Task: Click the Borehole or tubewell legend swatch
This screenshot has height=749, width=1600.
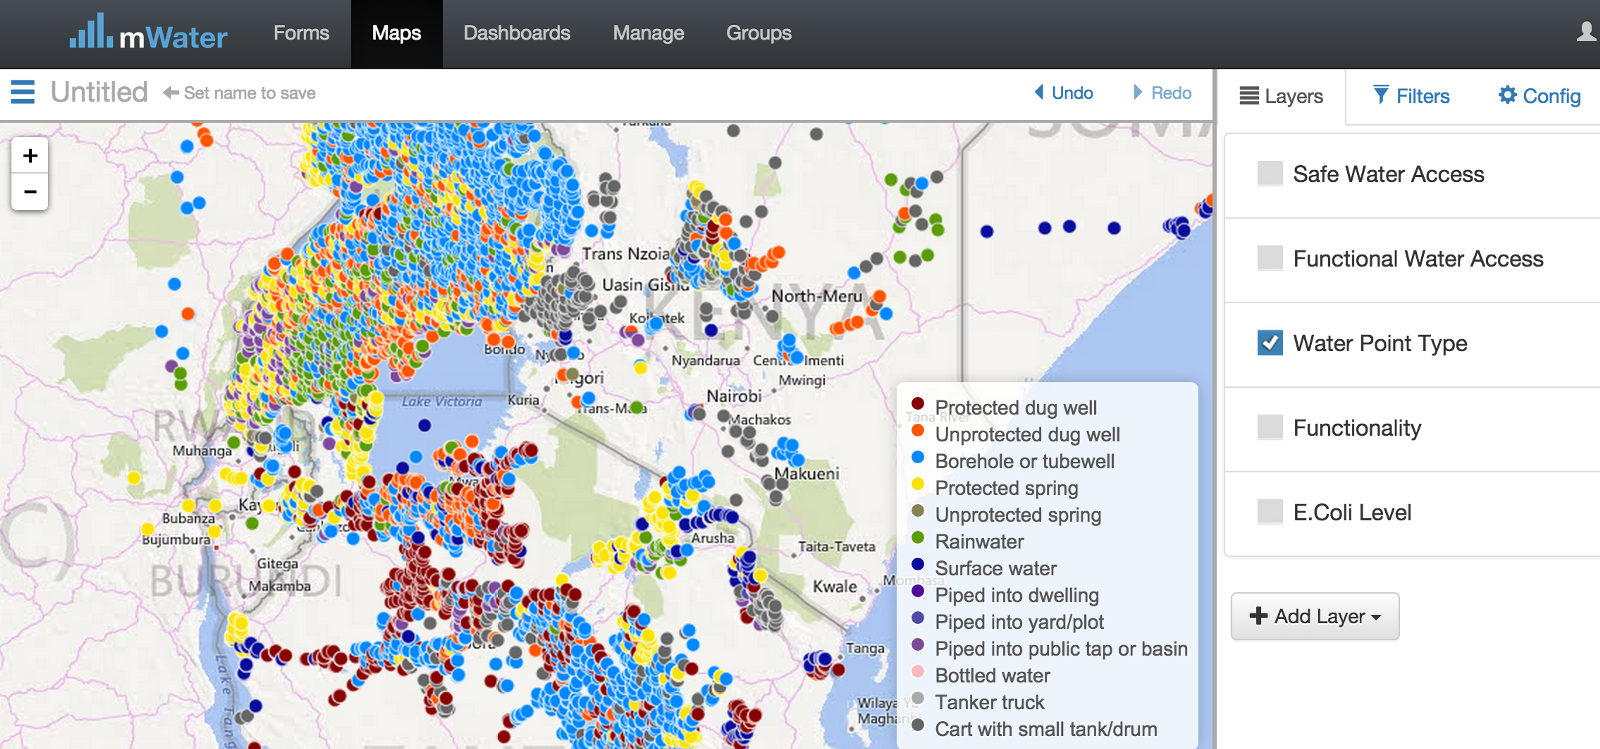Action: (x=918, y=458)
